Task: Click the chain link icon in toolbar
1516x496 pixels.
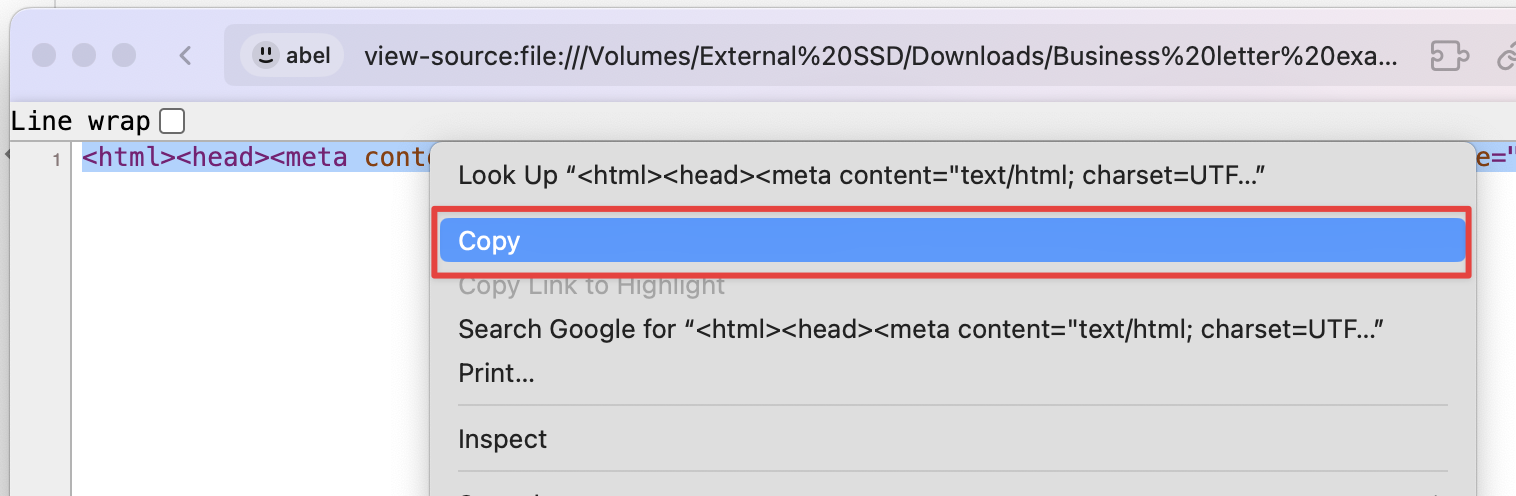Action: coord(1506,58)
